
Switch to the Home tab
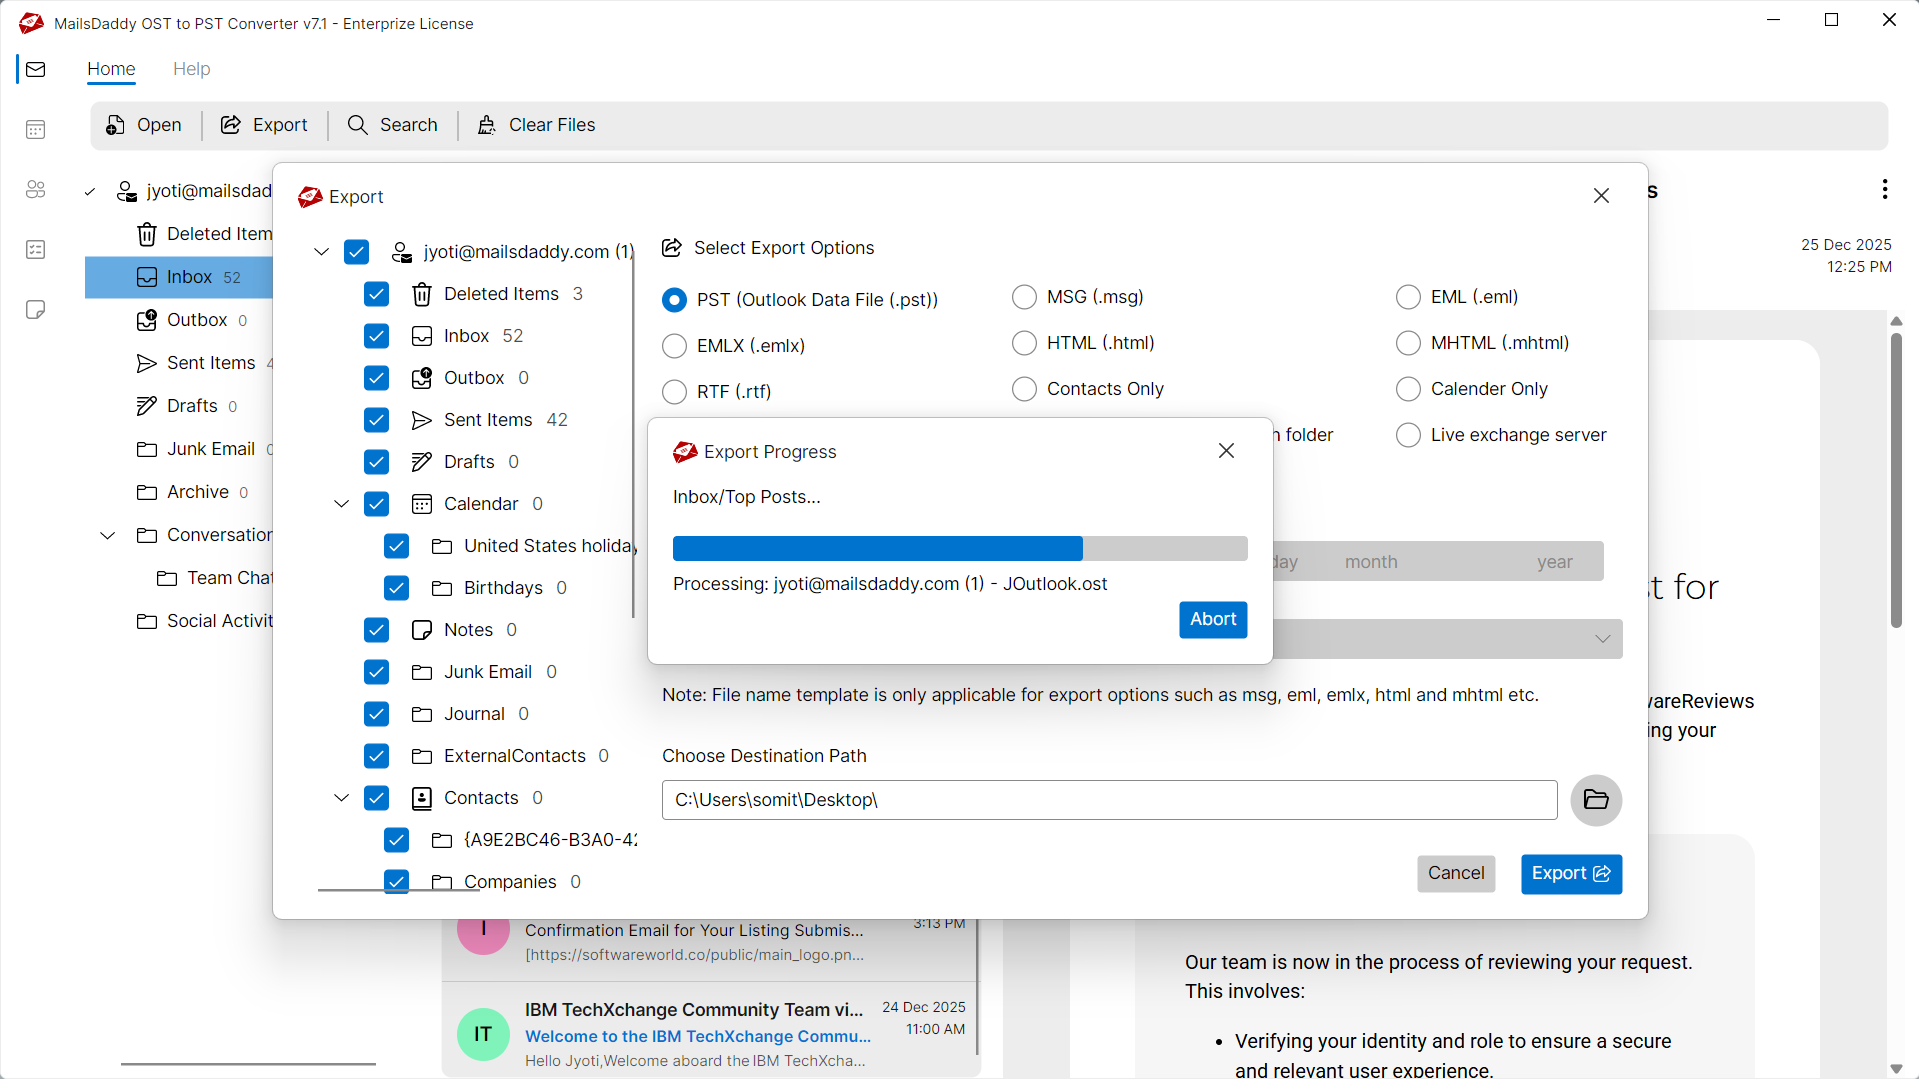point(111,69)
